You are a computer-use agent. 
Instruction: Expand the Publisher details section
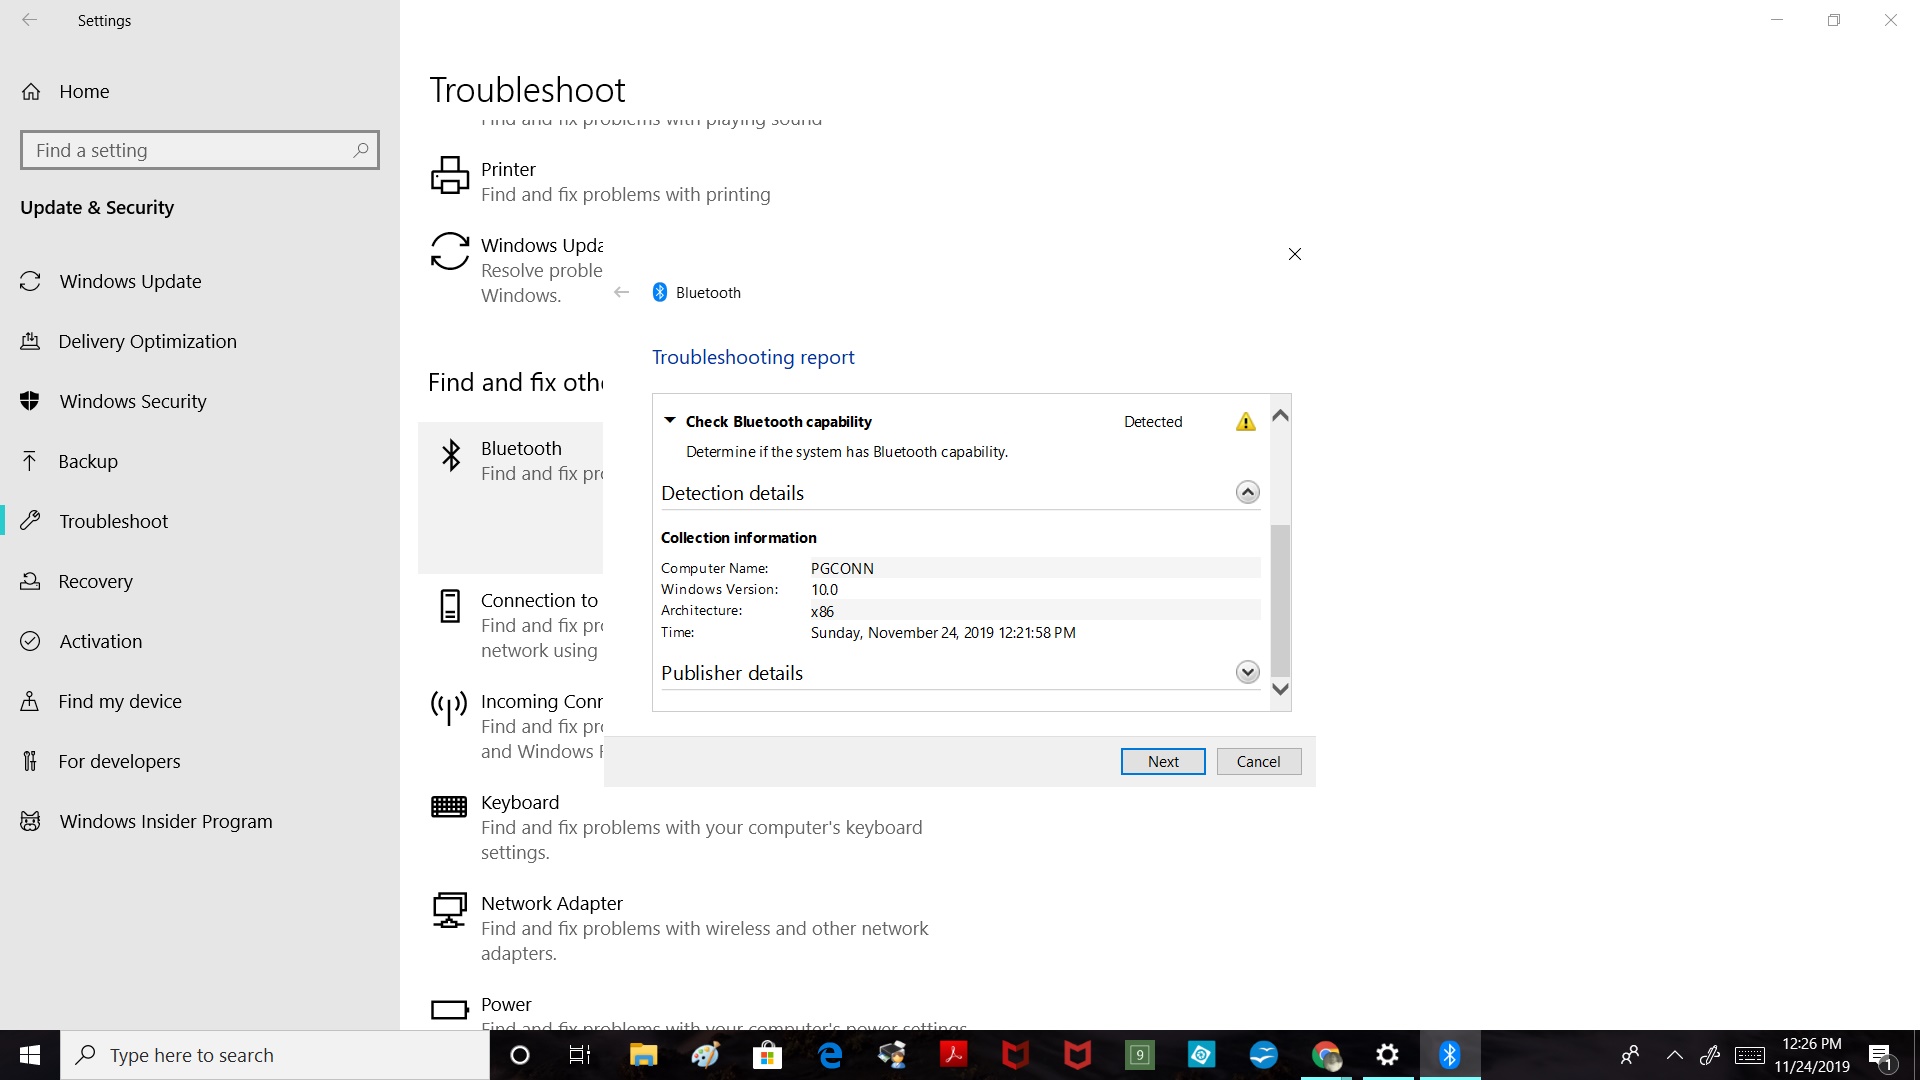(1245, 673)
